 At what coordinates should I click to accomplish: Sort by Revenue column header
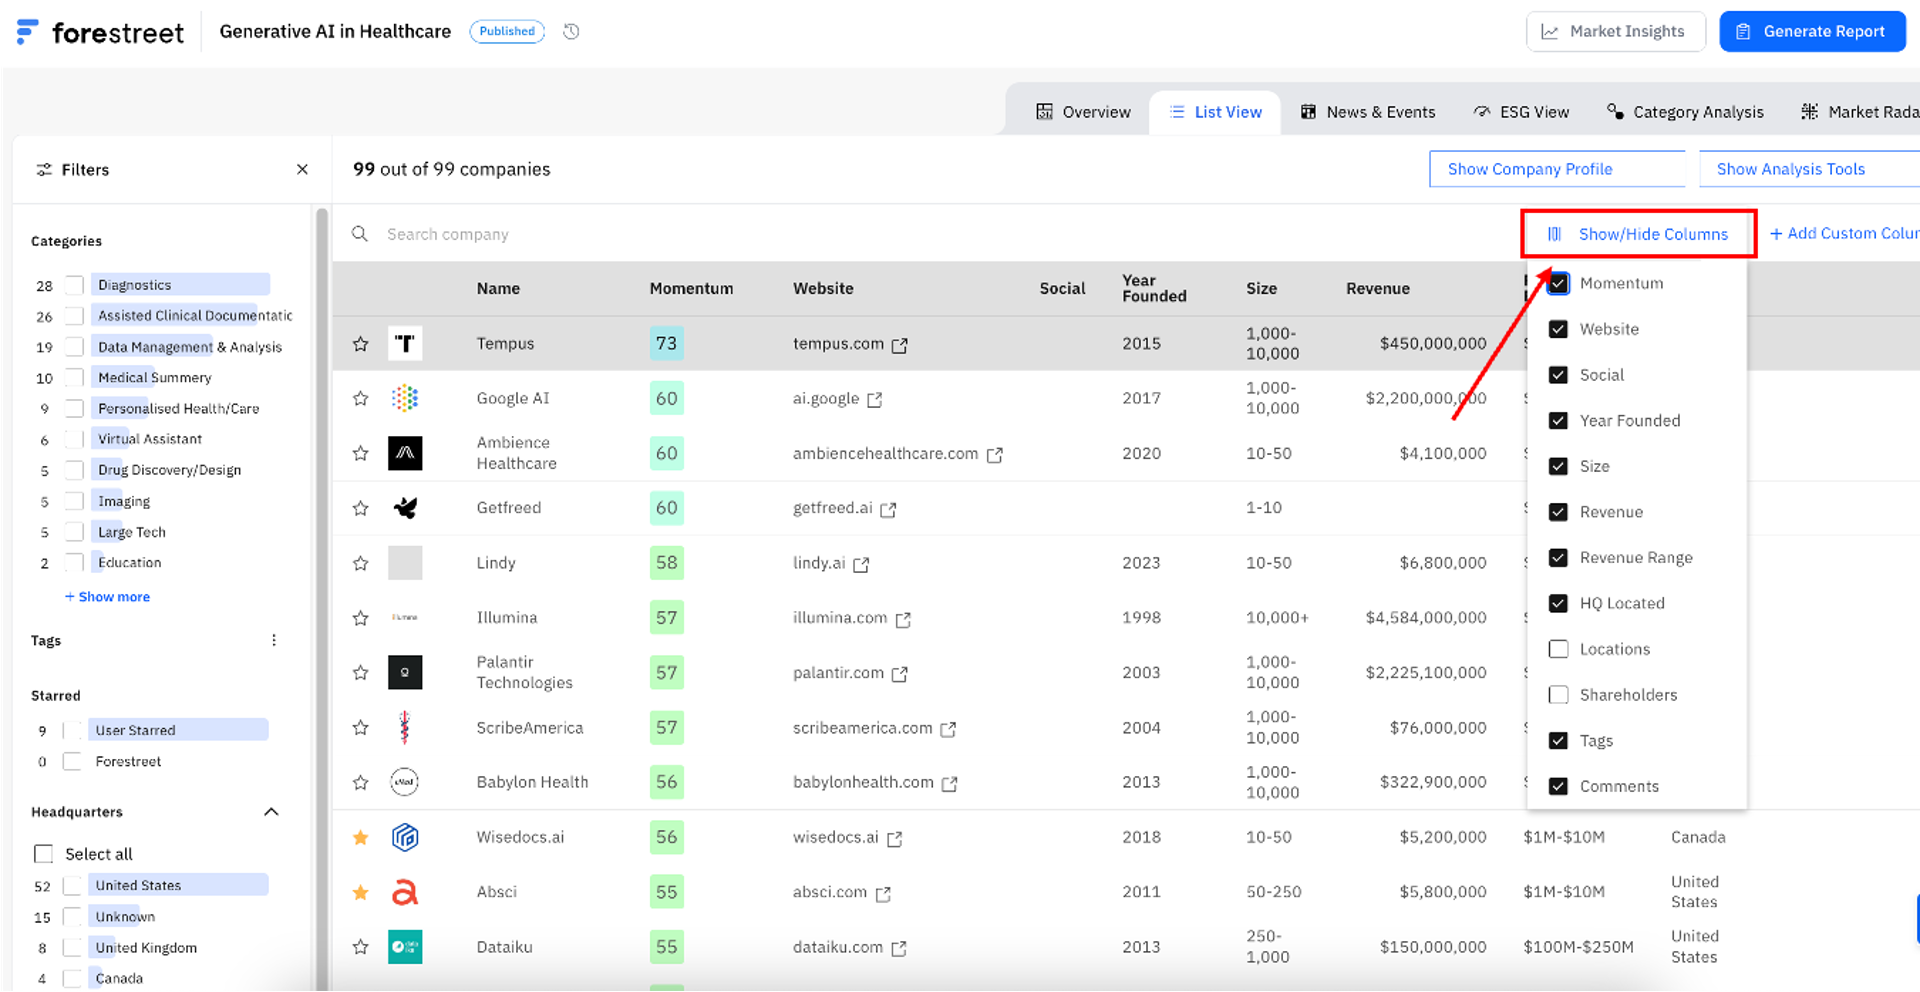point(1378,289)
